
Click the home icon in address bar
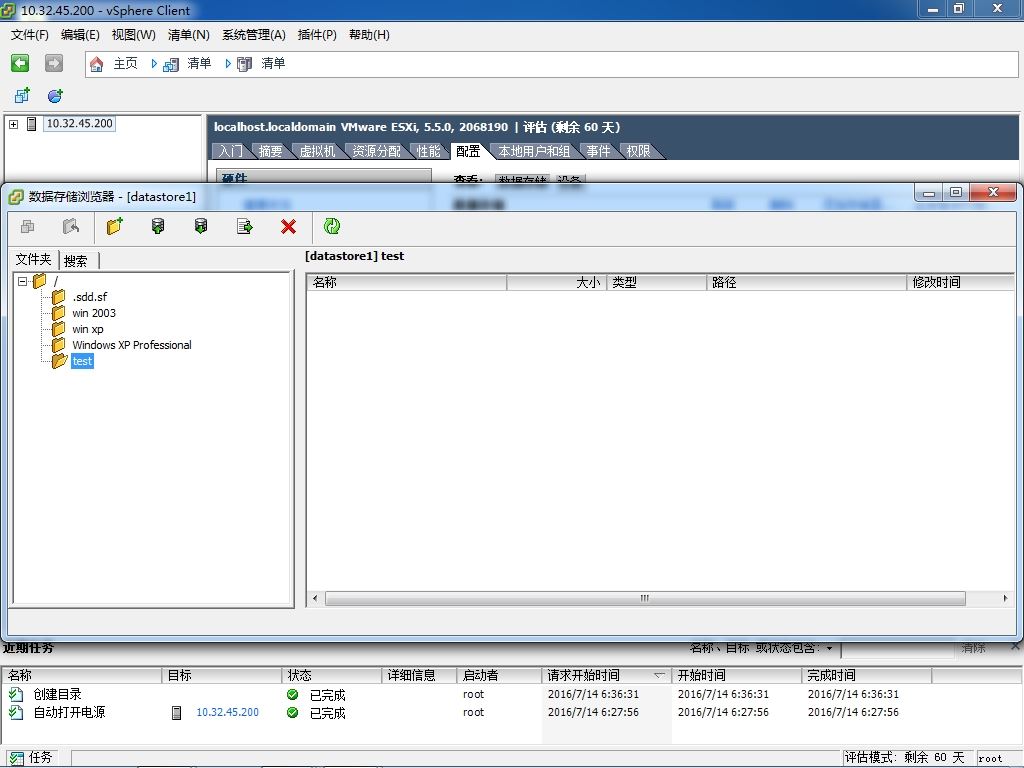click(x=97, y=64)
